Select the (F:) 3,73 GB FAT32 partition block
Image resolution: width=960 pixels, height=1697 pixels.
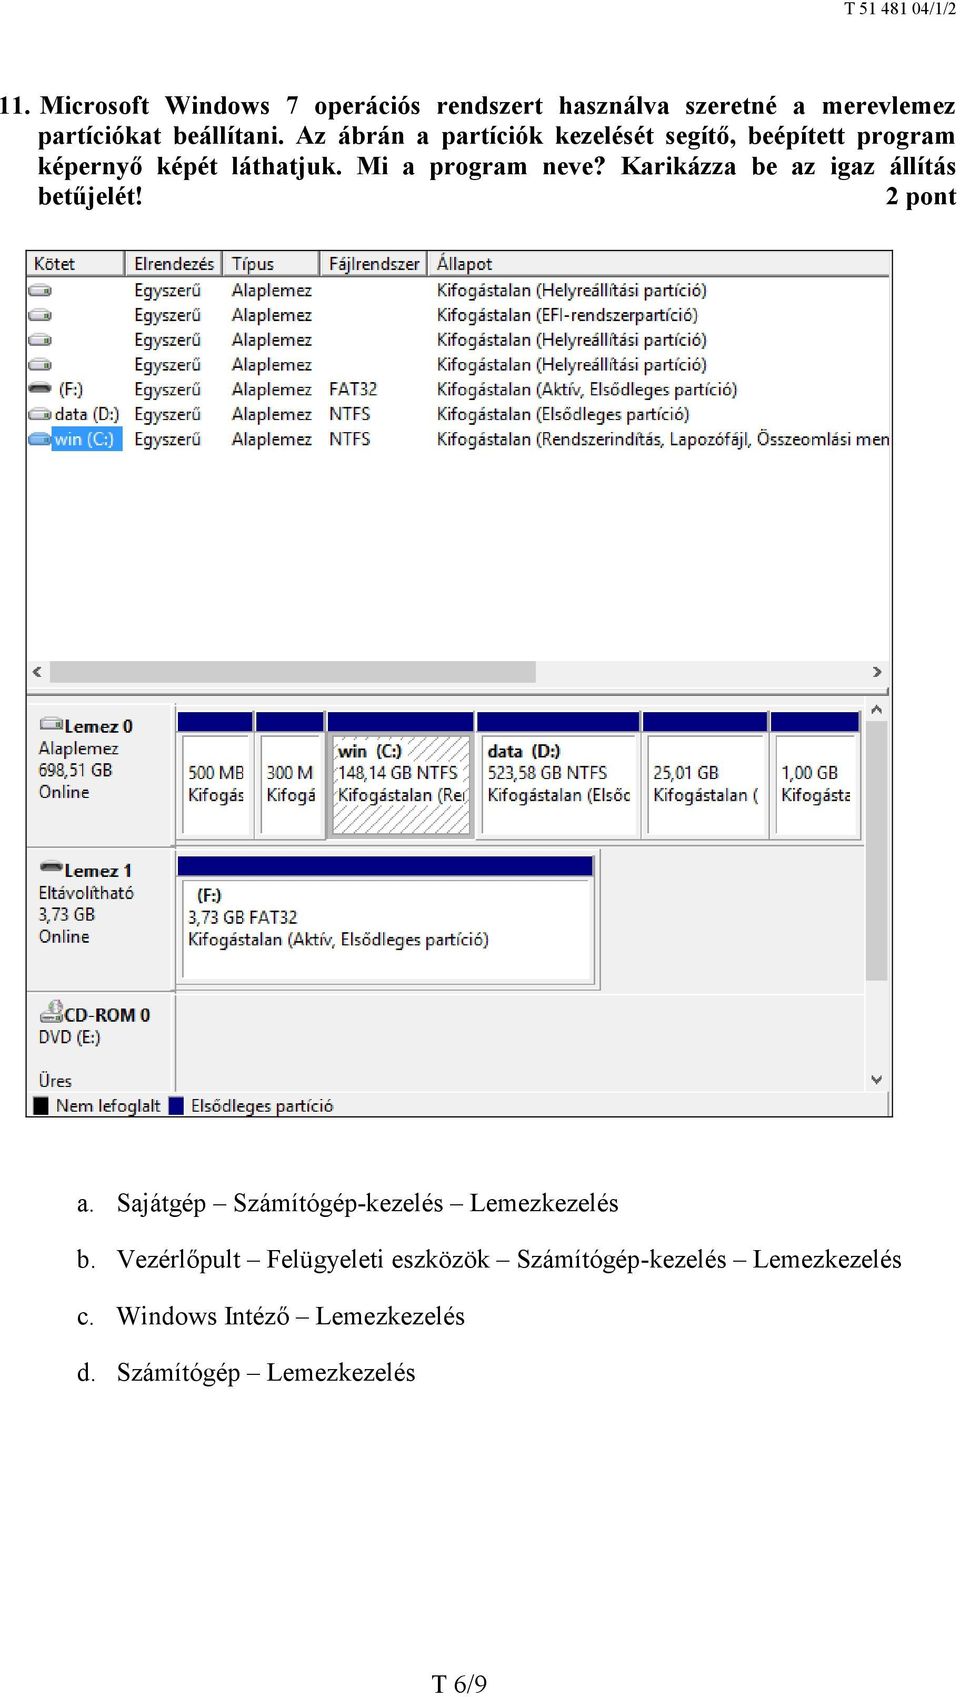pos(387,920)
